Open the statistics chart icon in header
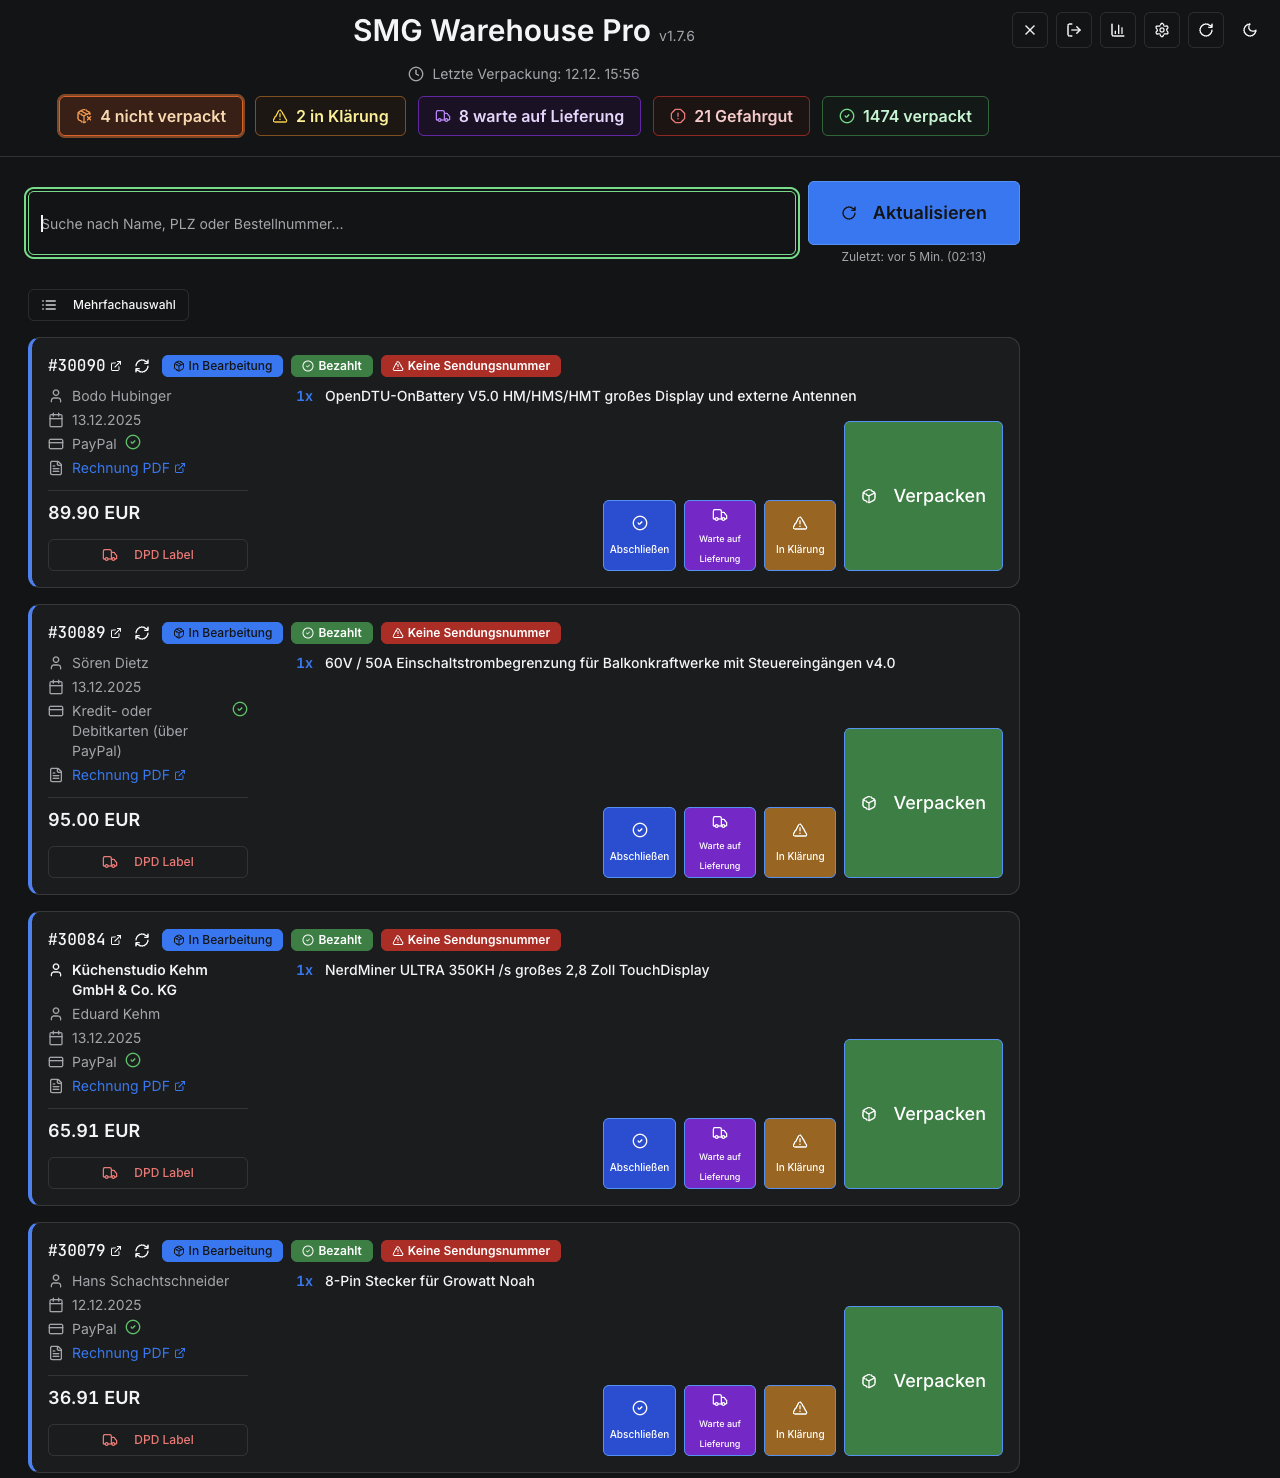Screen dimensions: 1280x1478 click(x=1117, y=30)
